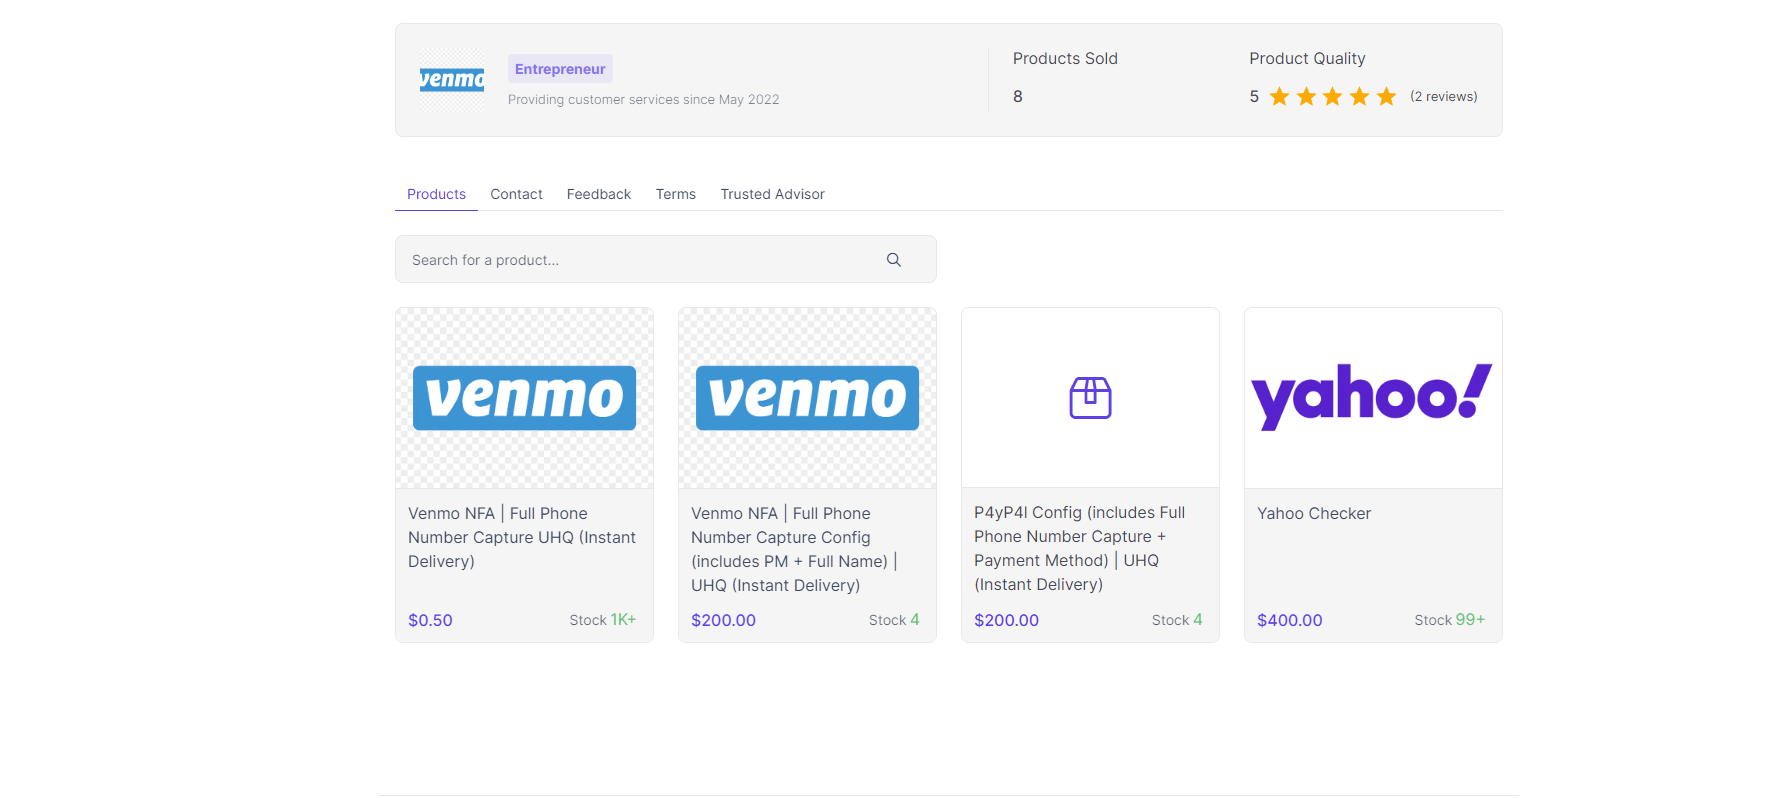This screenshot has width=1792, height=798.
Task: Open the Yahoo Checker product title
Action: pos(1314,514)
